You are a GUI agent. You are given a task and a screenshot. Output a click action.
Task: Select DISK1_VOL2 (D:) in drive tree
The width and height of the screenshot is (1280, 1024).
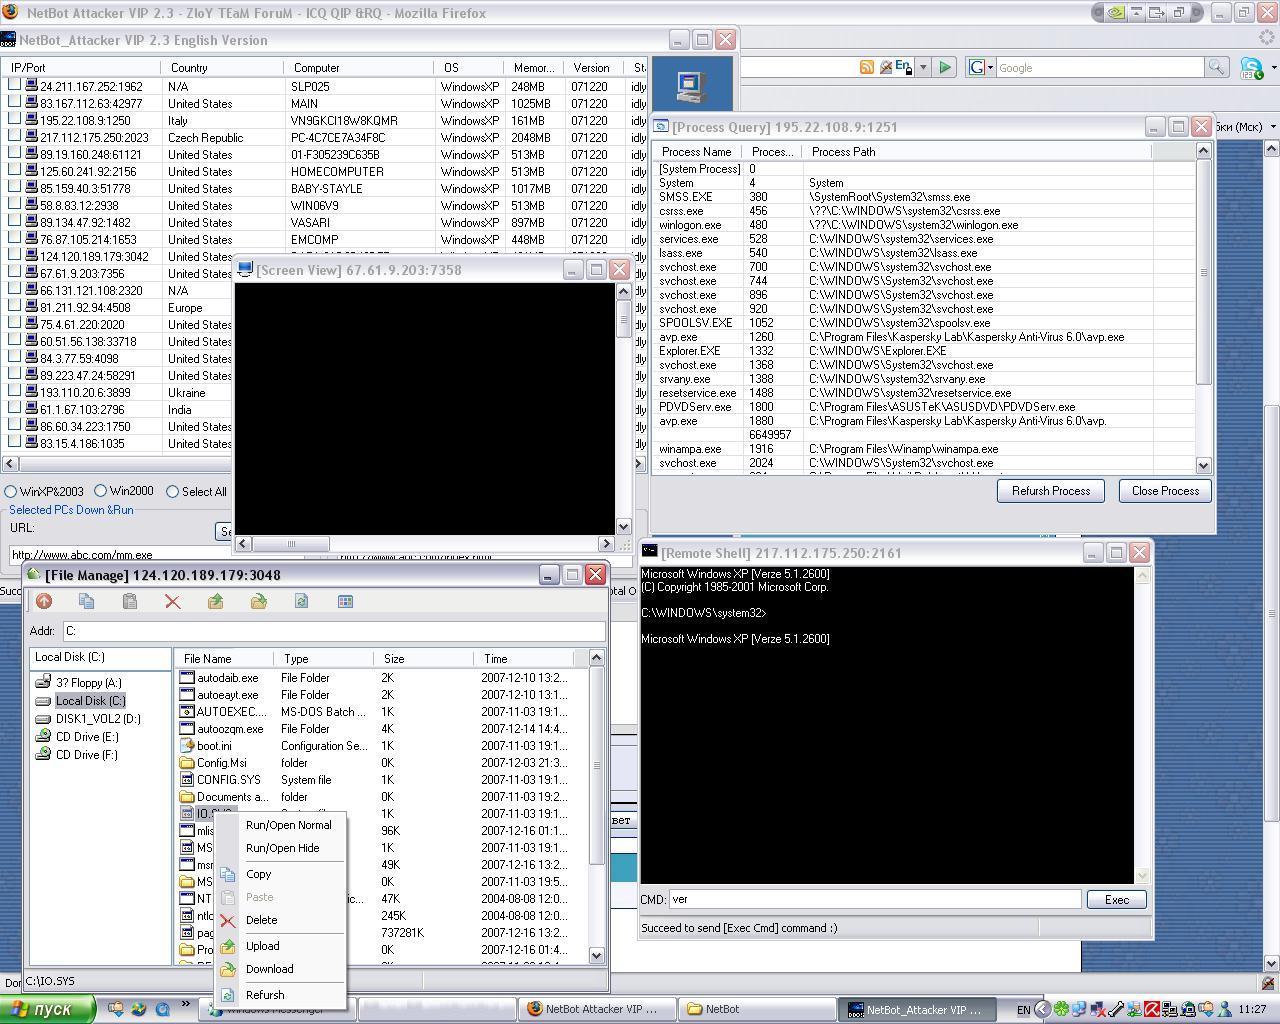coord(98,718)
